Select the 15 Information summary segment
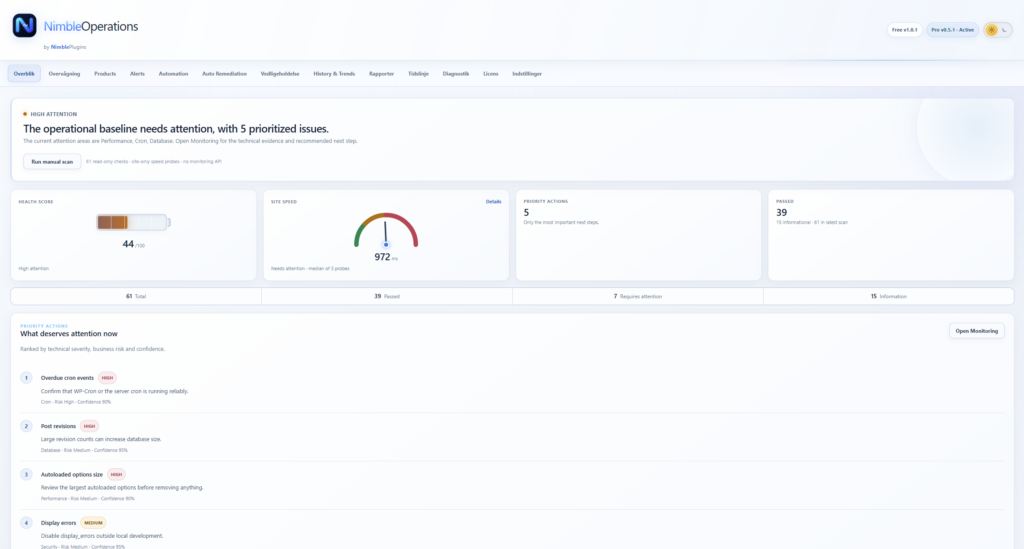The width and height of the screenshot is (1024, 549). [888, 296]
